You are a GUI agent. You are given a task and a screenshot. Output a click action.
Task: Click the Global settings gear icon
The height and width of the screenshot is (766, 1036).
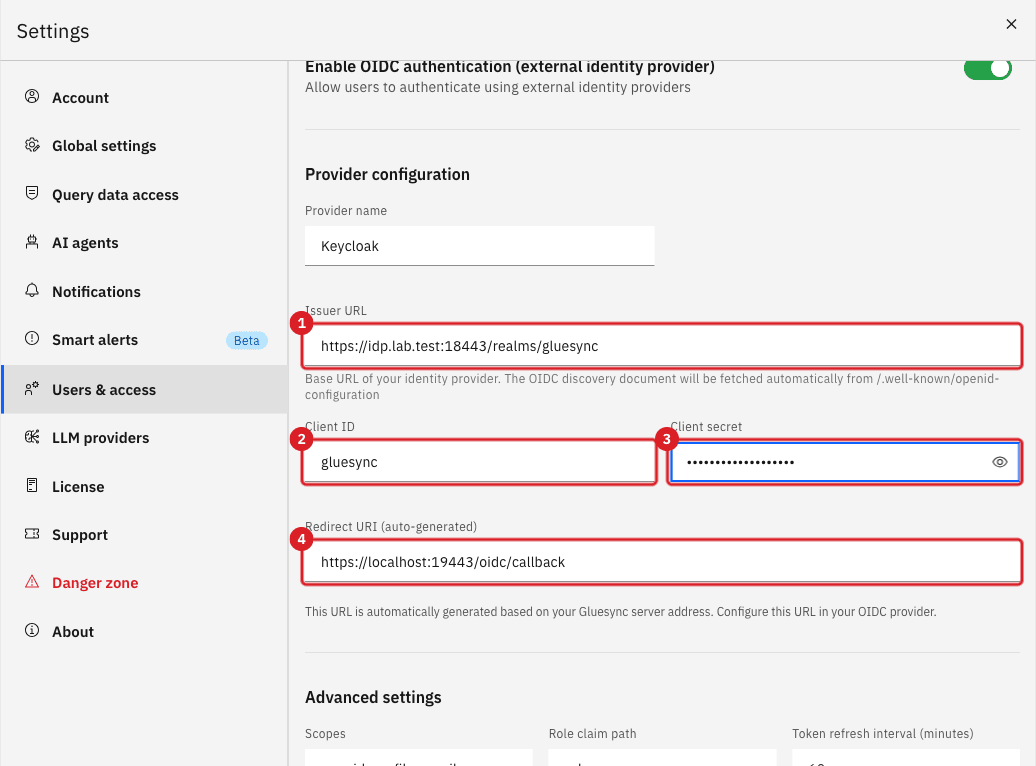(x=32, y=145)
